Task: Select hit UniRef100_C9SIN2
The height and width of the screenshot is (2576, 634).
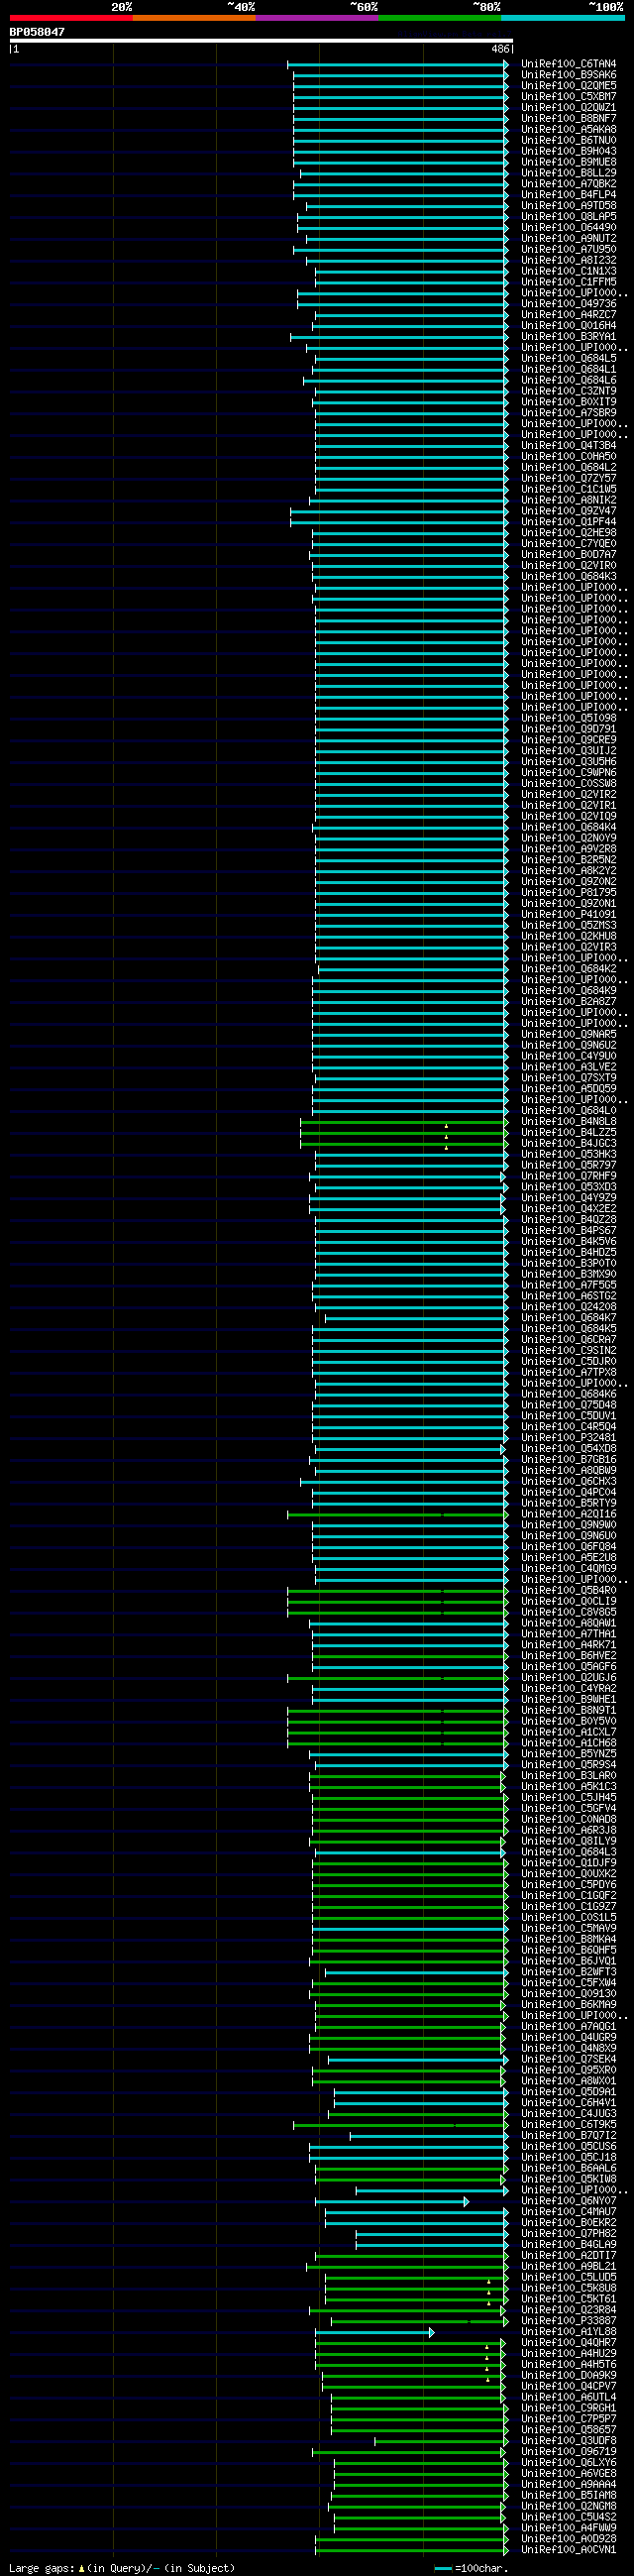Action: pos(569,1351)
